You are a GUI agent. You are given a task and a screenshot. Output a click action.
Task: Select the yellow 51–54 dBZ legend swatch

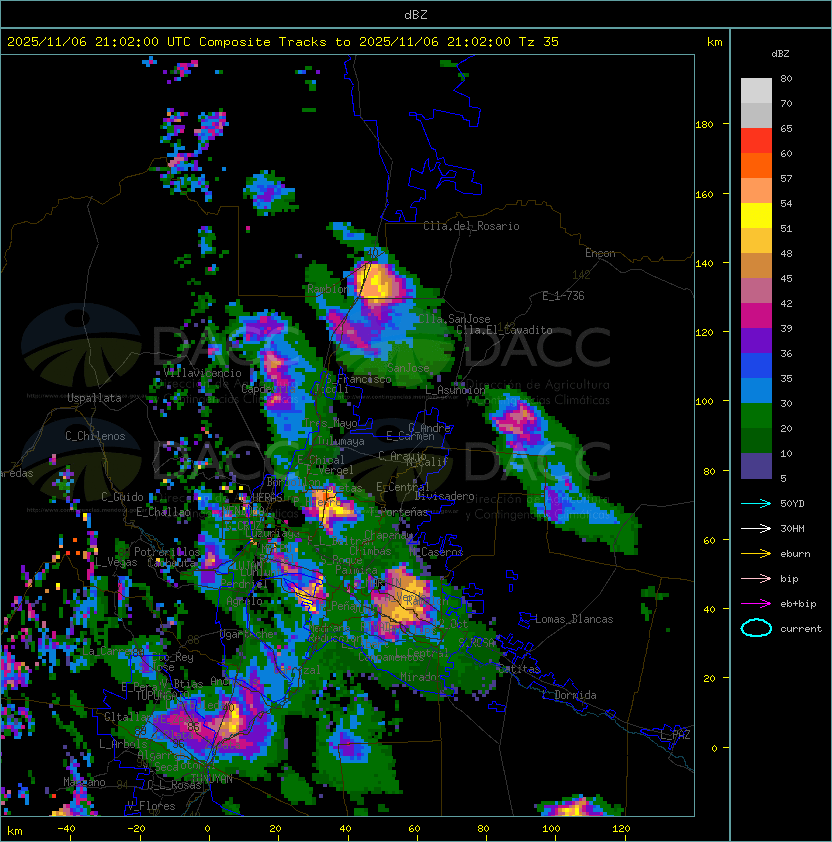click(756, 215)
